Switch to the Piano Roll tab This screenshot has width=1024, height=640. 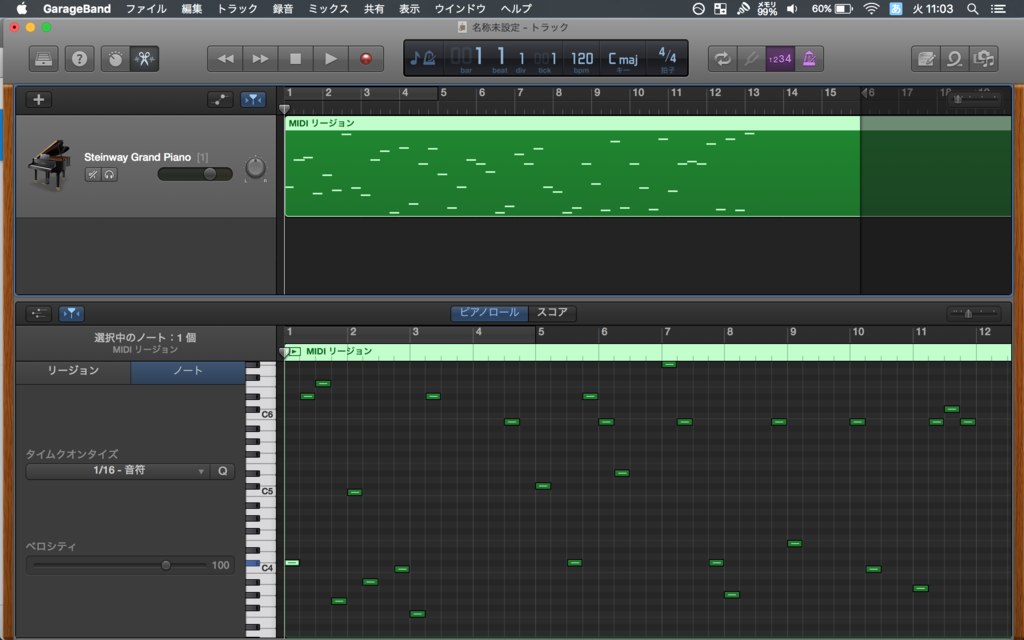[x=488, y=312]
